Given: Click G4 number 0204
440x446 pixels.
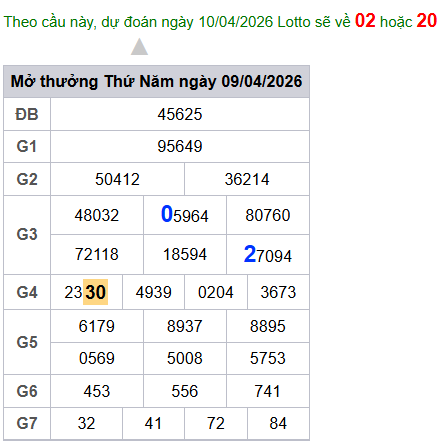Looking at the screenshot, I should pos(216,293).
